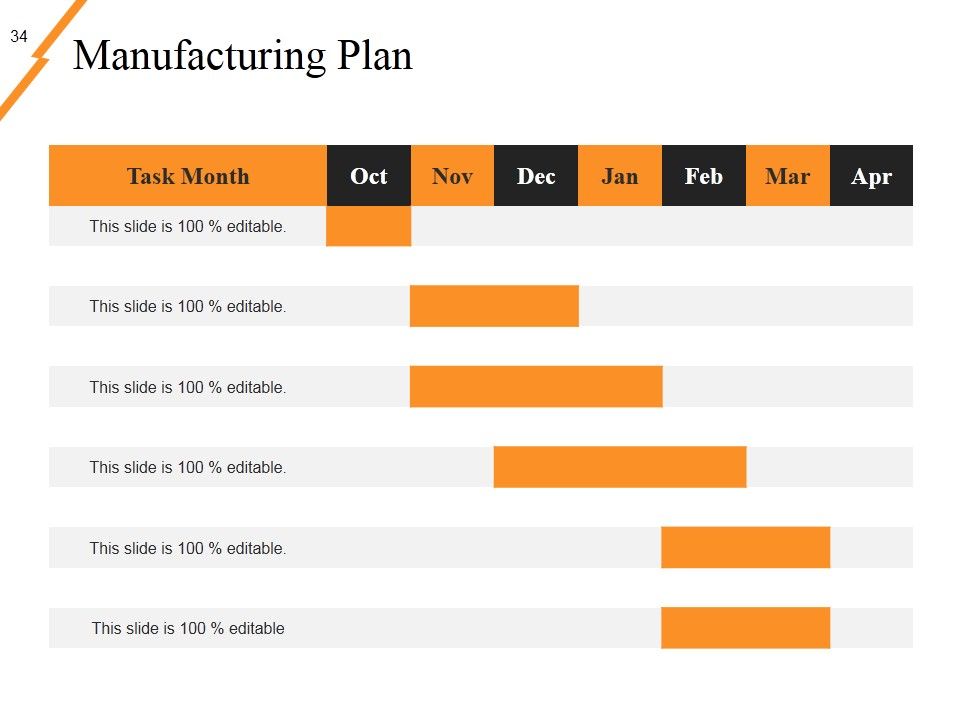Image resolution: width=960 pixels, height=720 pixels.
Task: Select the Jan month header cell
Action: pos(620,176)
